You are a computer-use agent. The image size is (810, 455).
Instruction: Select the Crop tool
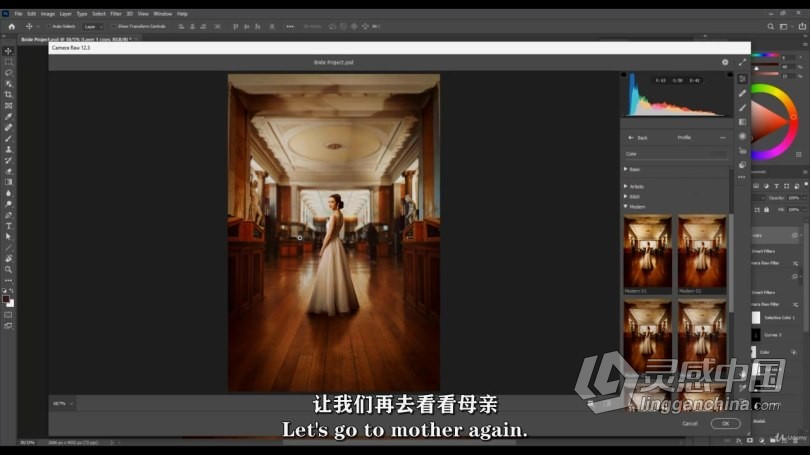(x=8, y=95)
